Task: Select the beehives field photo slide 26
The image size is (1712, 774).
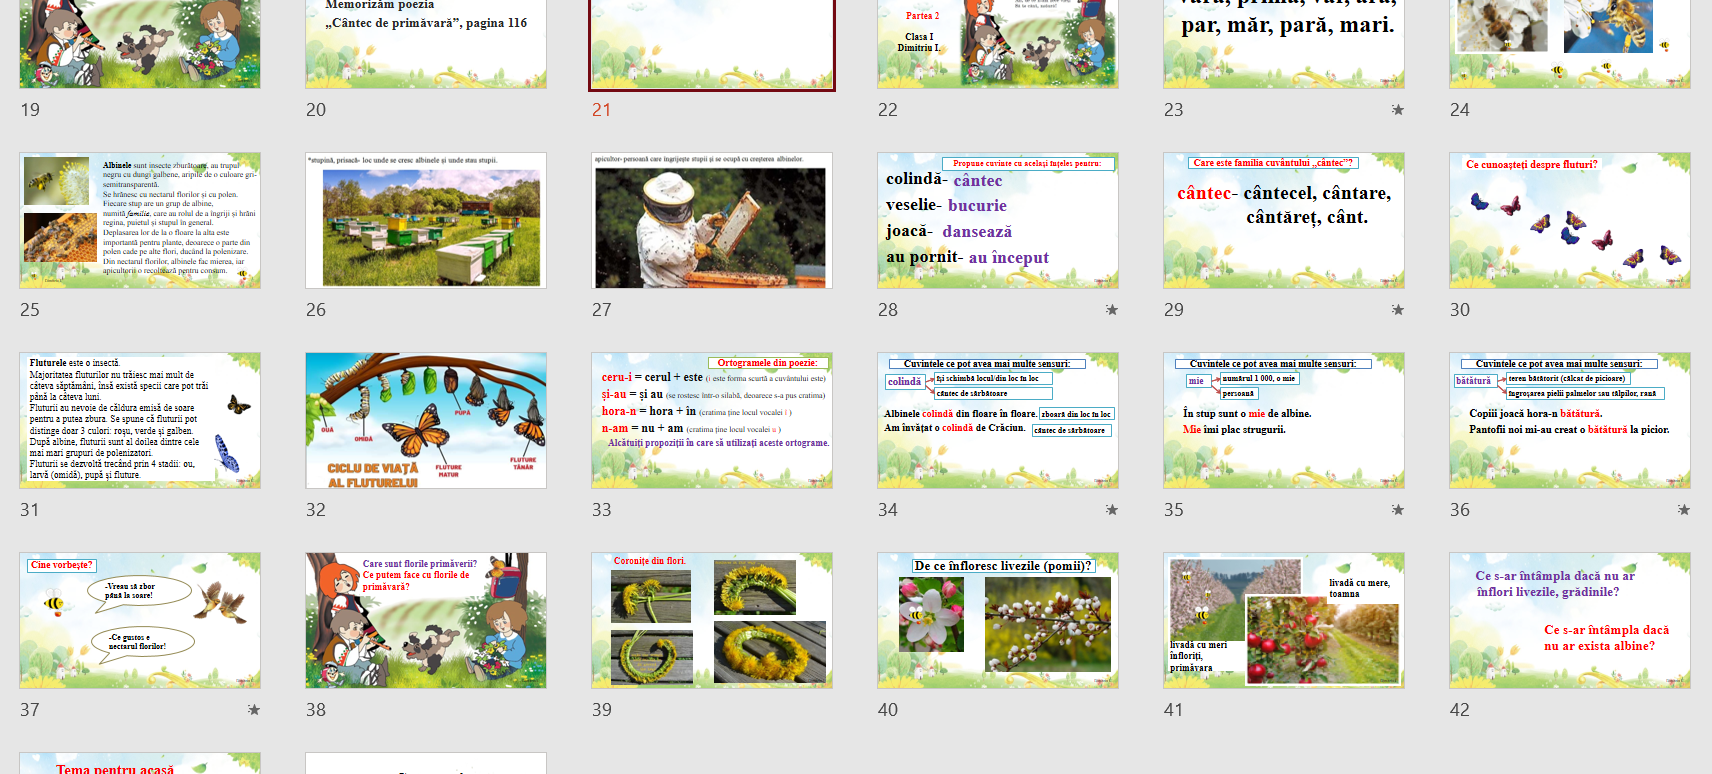Action: tap(426, 220)
